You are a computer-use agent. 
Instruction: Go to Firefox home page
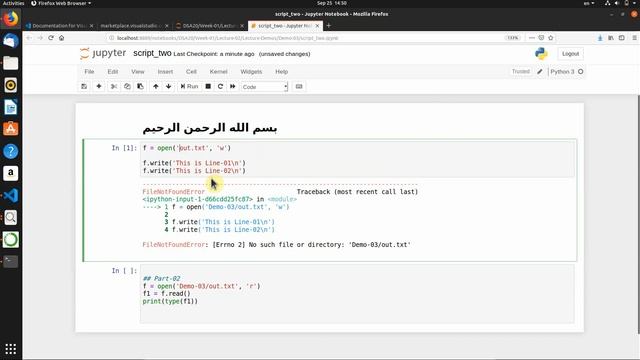62,38
